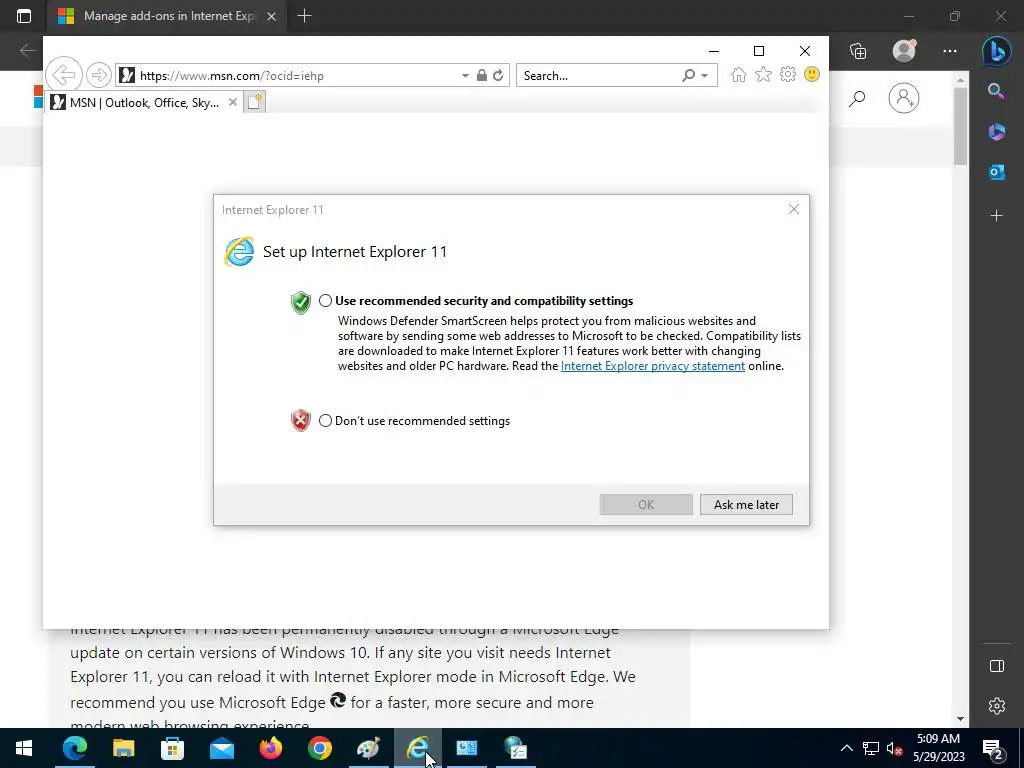
Task: Show hidden system tray icons
Action: tap(846, 748)
